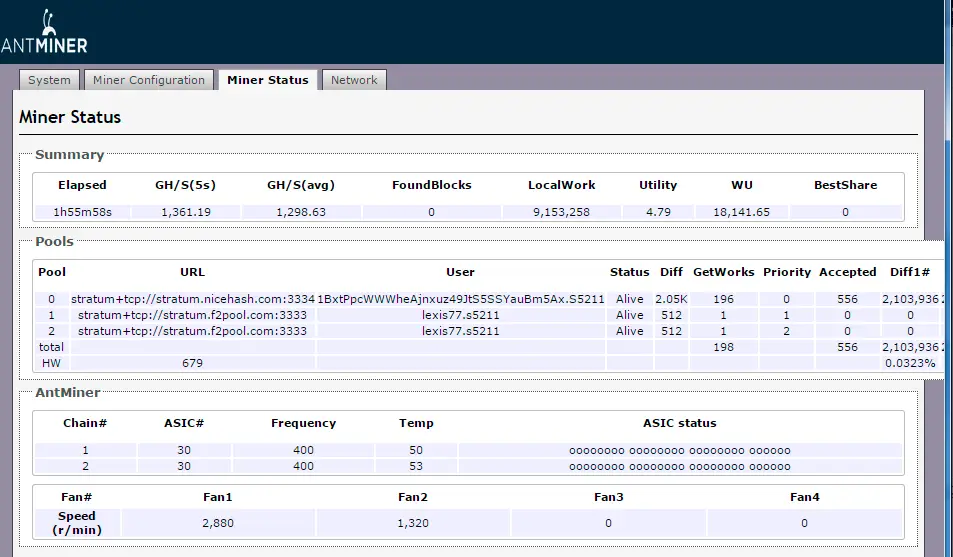Image resolution: width=953 pixels, height=557 pixels.
Task: Click the pool 0 Accepted value 556
Action: 847,299
